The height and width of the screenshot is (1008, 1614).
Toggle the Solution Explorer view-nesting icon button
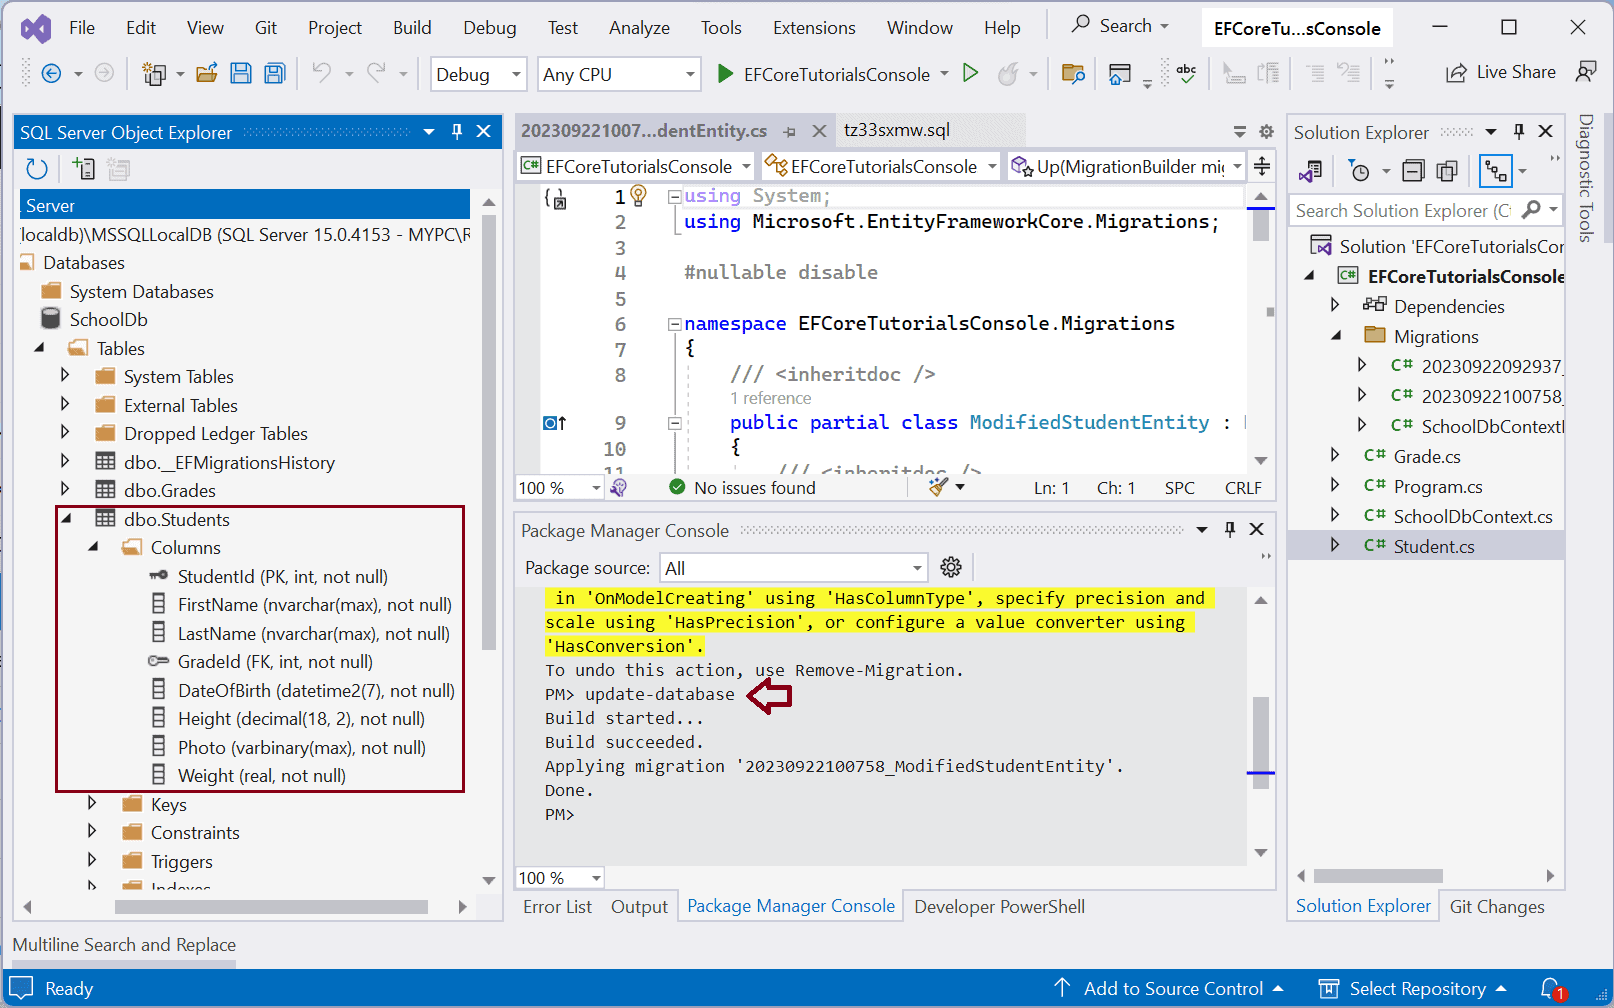(1496, 171)
